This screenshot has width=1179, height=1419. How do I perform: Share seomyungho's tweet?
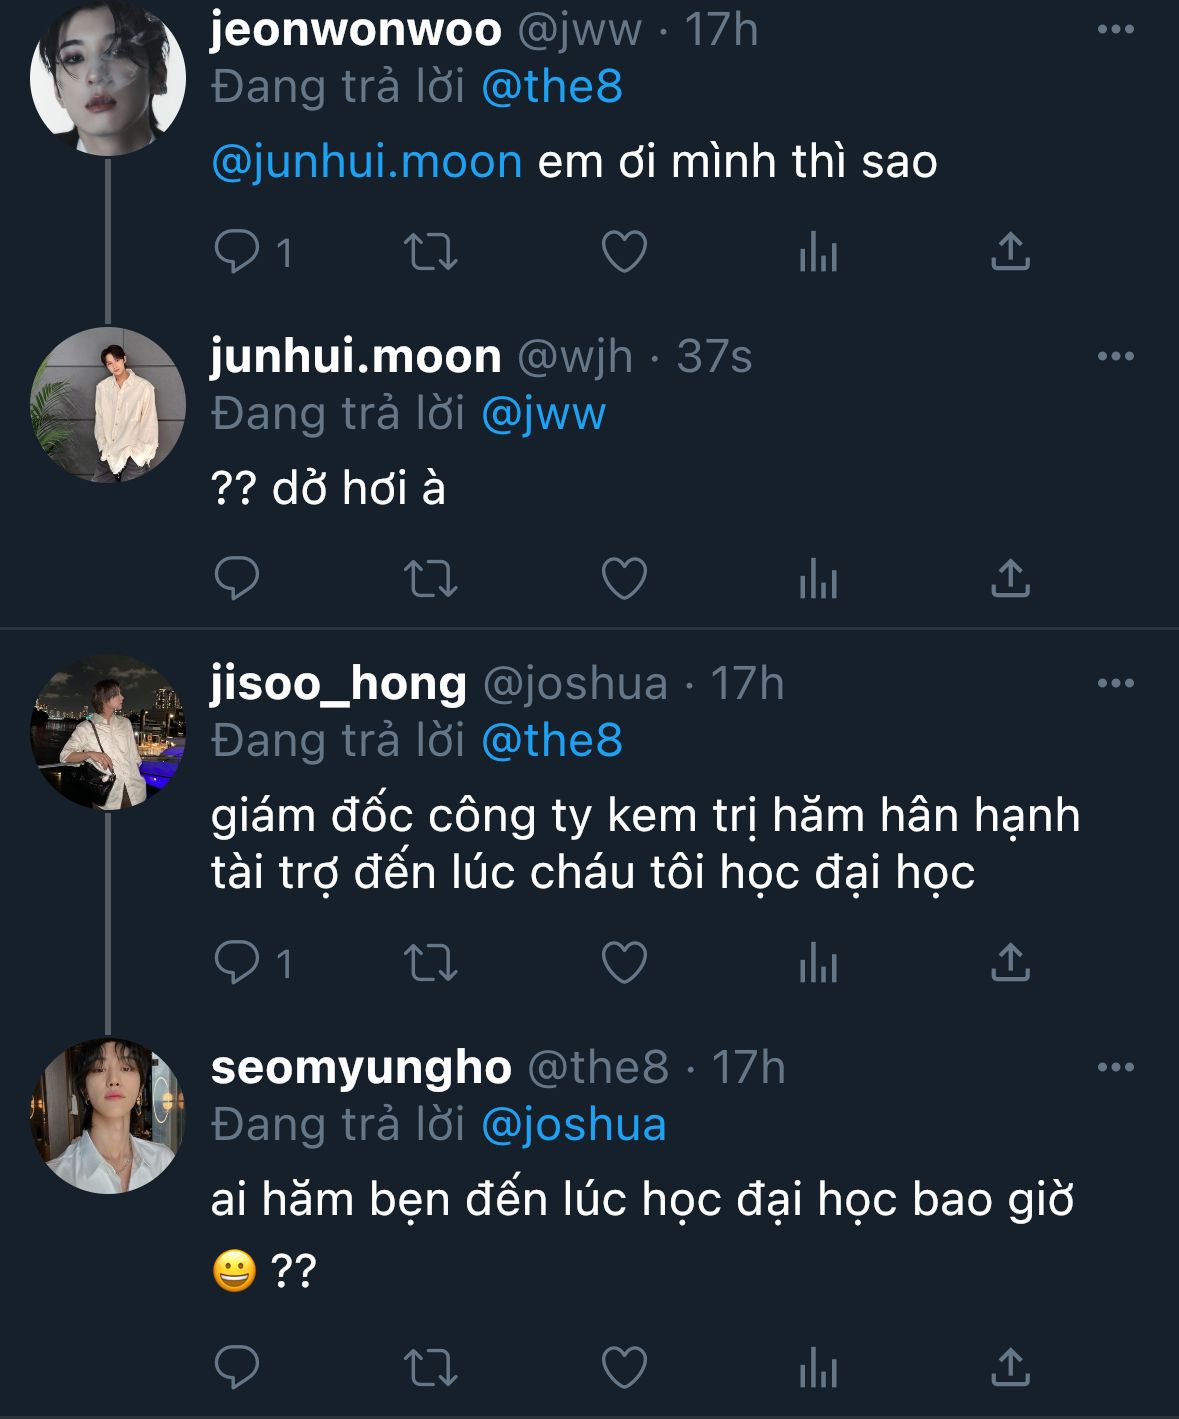tap(1010, 1367)
